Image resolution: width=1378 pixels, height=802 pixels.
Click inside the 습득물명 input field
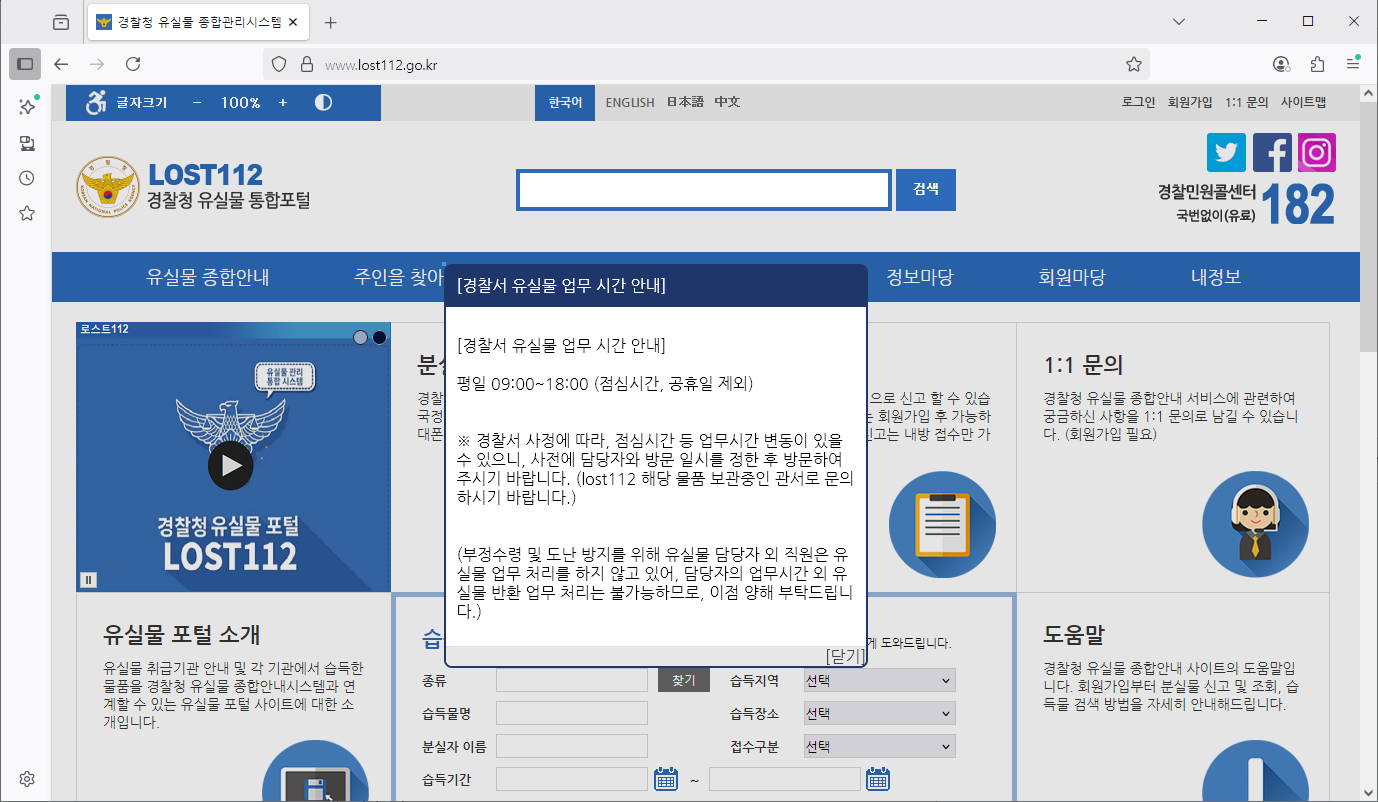tap(572, 712)
